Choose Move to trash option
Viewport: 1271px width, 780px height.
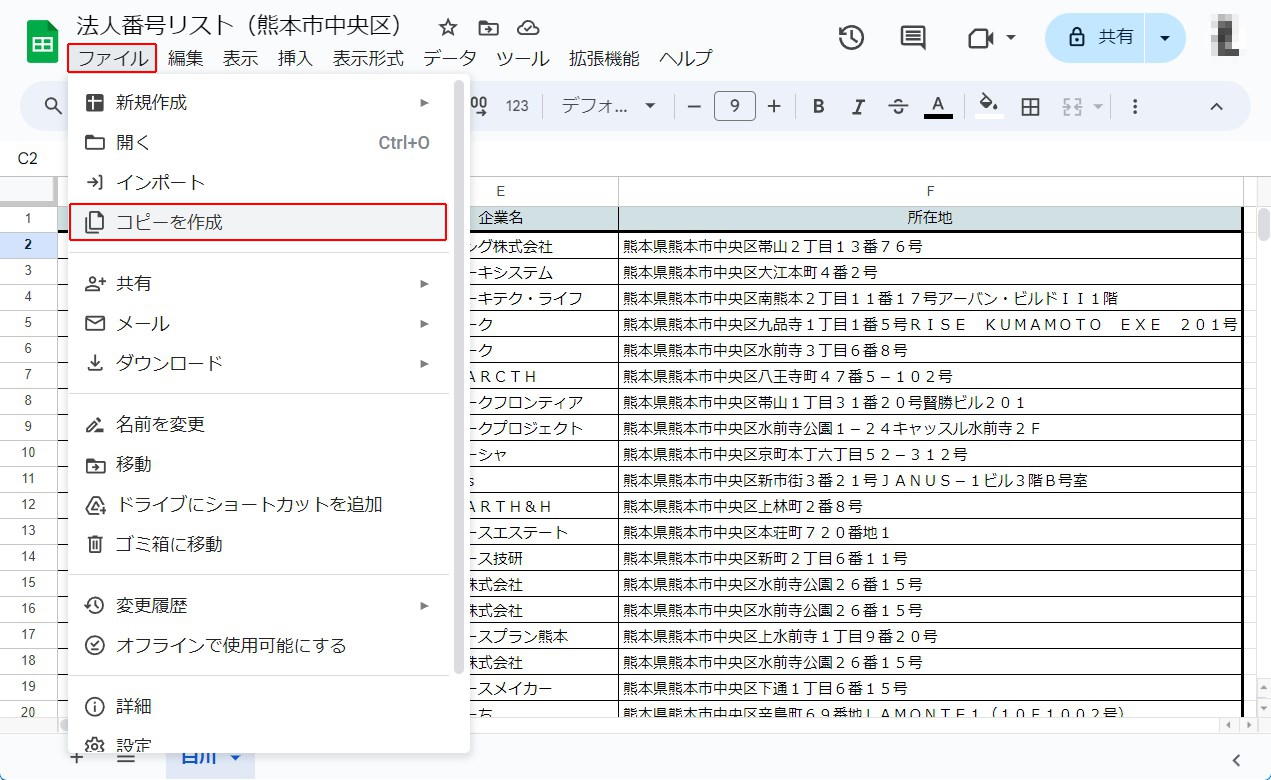pyautogui.click(x=168, y=545)
